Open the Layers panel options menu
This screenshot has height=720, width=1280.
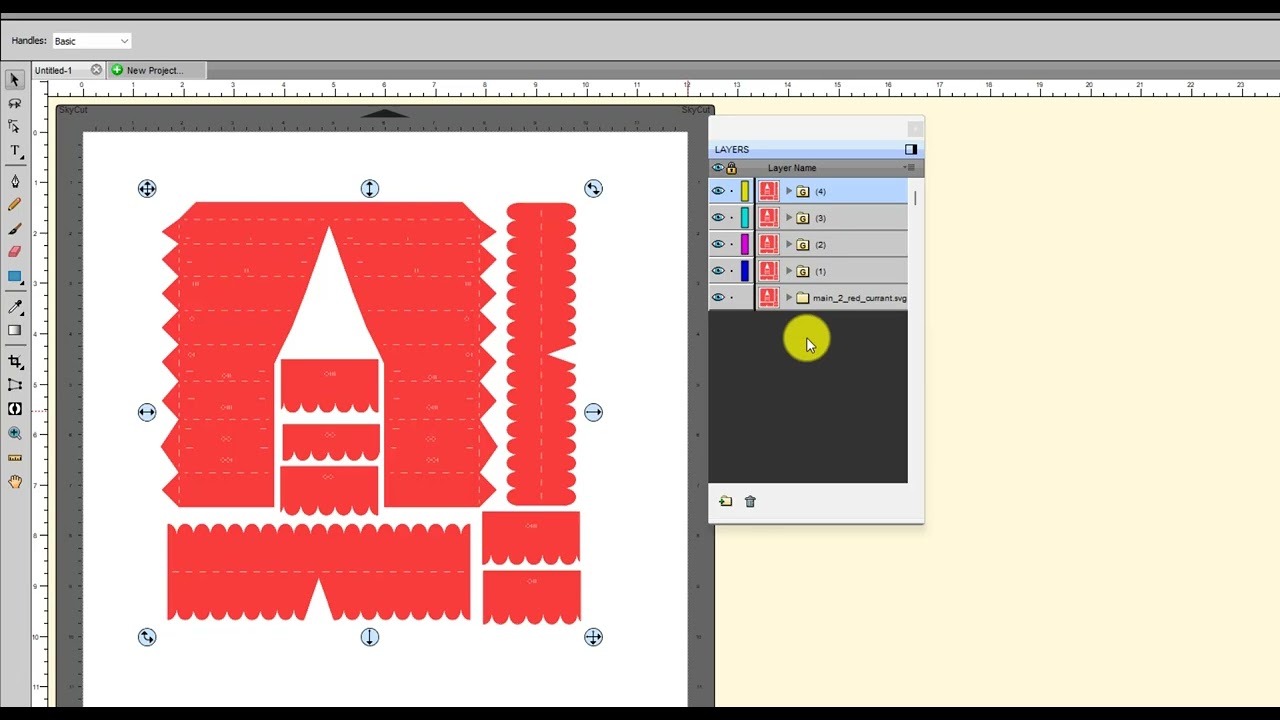(x=908, y=167)
